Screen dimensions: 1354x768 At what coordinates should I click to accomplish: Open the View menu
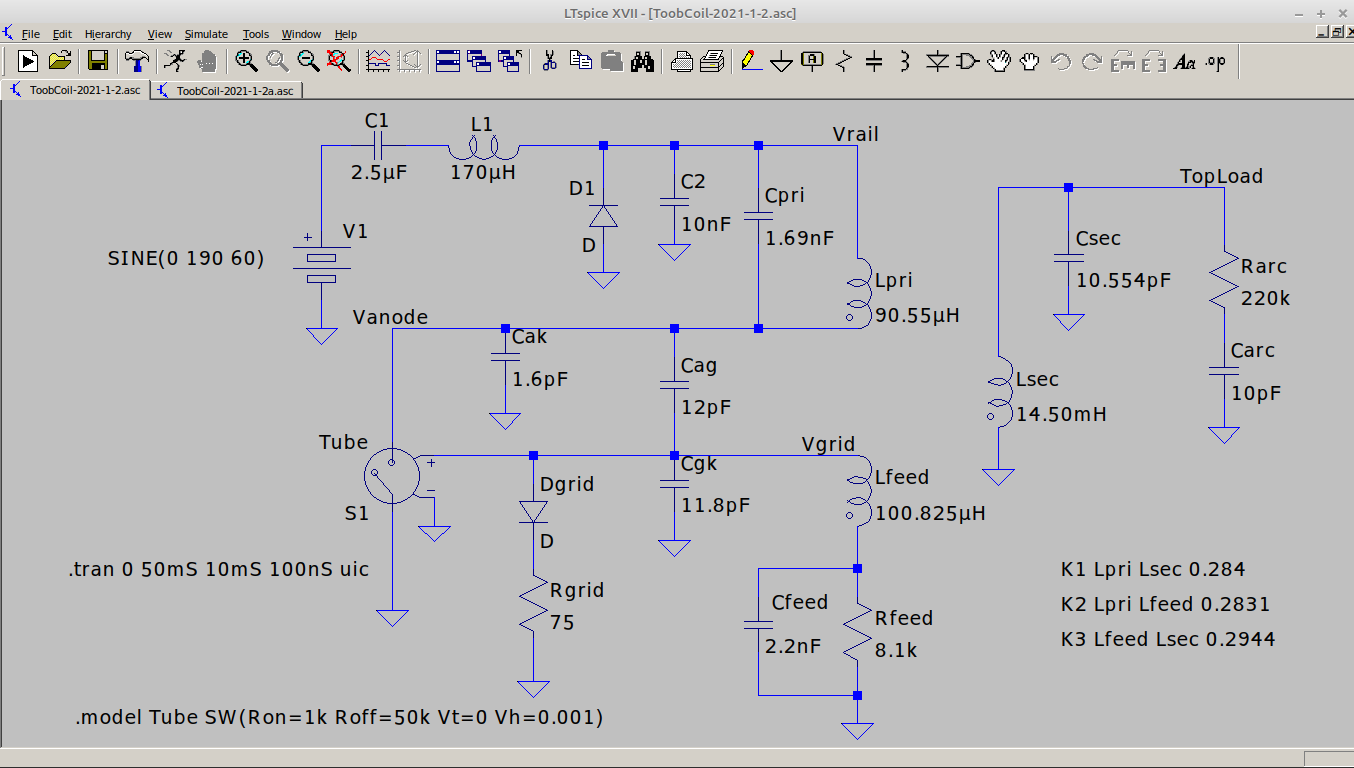[160, 34]
